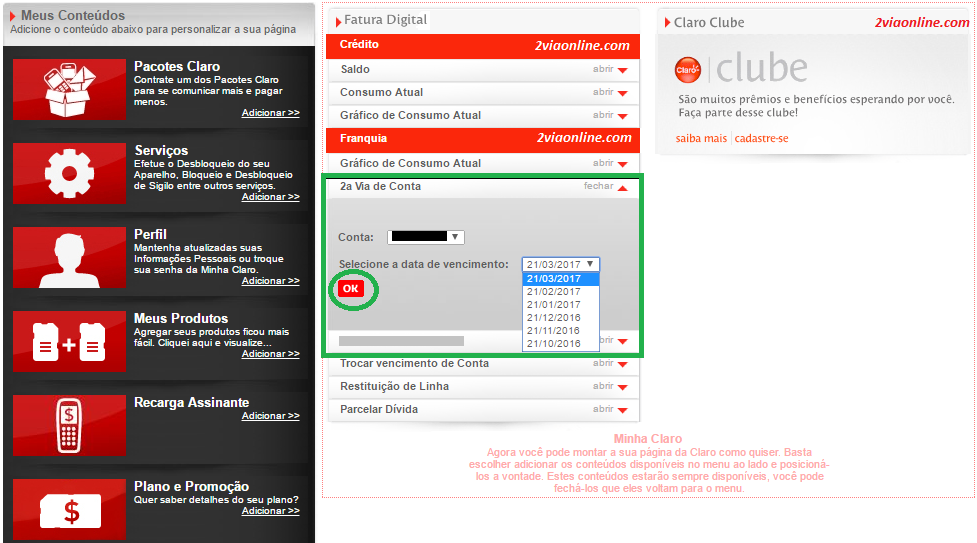
Task: Select the 21/12/2016 due date option
Action: tap(561, 318)
